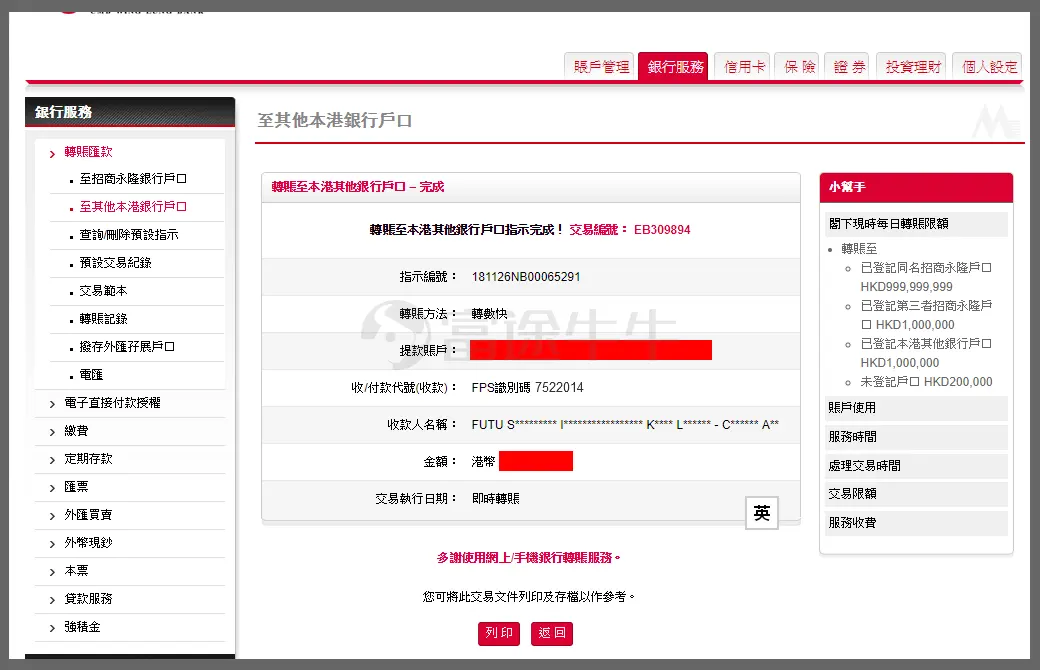This screenshot has height=670, width=1040.
Task: Open 服務收費 in the helper panel
Action: tap(852, 522)
